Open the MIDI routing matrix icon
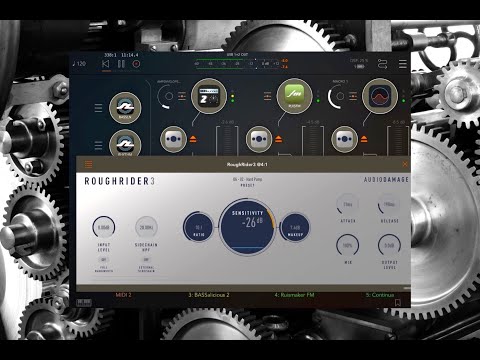 [382, 64]
